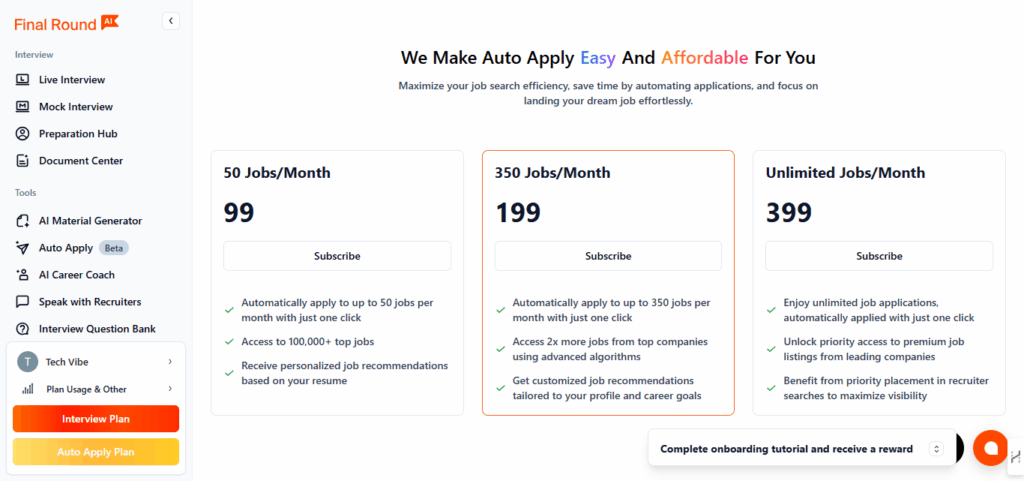
Task: Open the orange chat support bubble
Action: click(990, 448)
